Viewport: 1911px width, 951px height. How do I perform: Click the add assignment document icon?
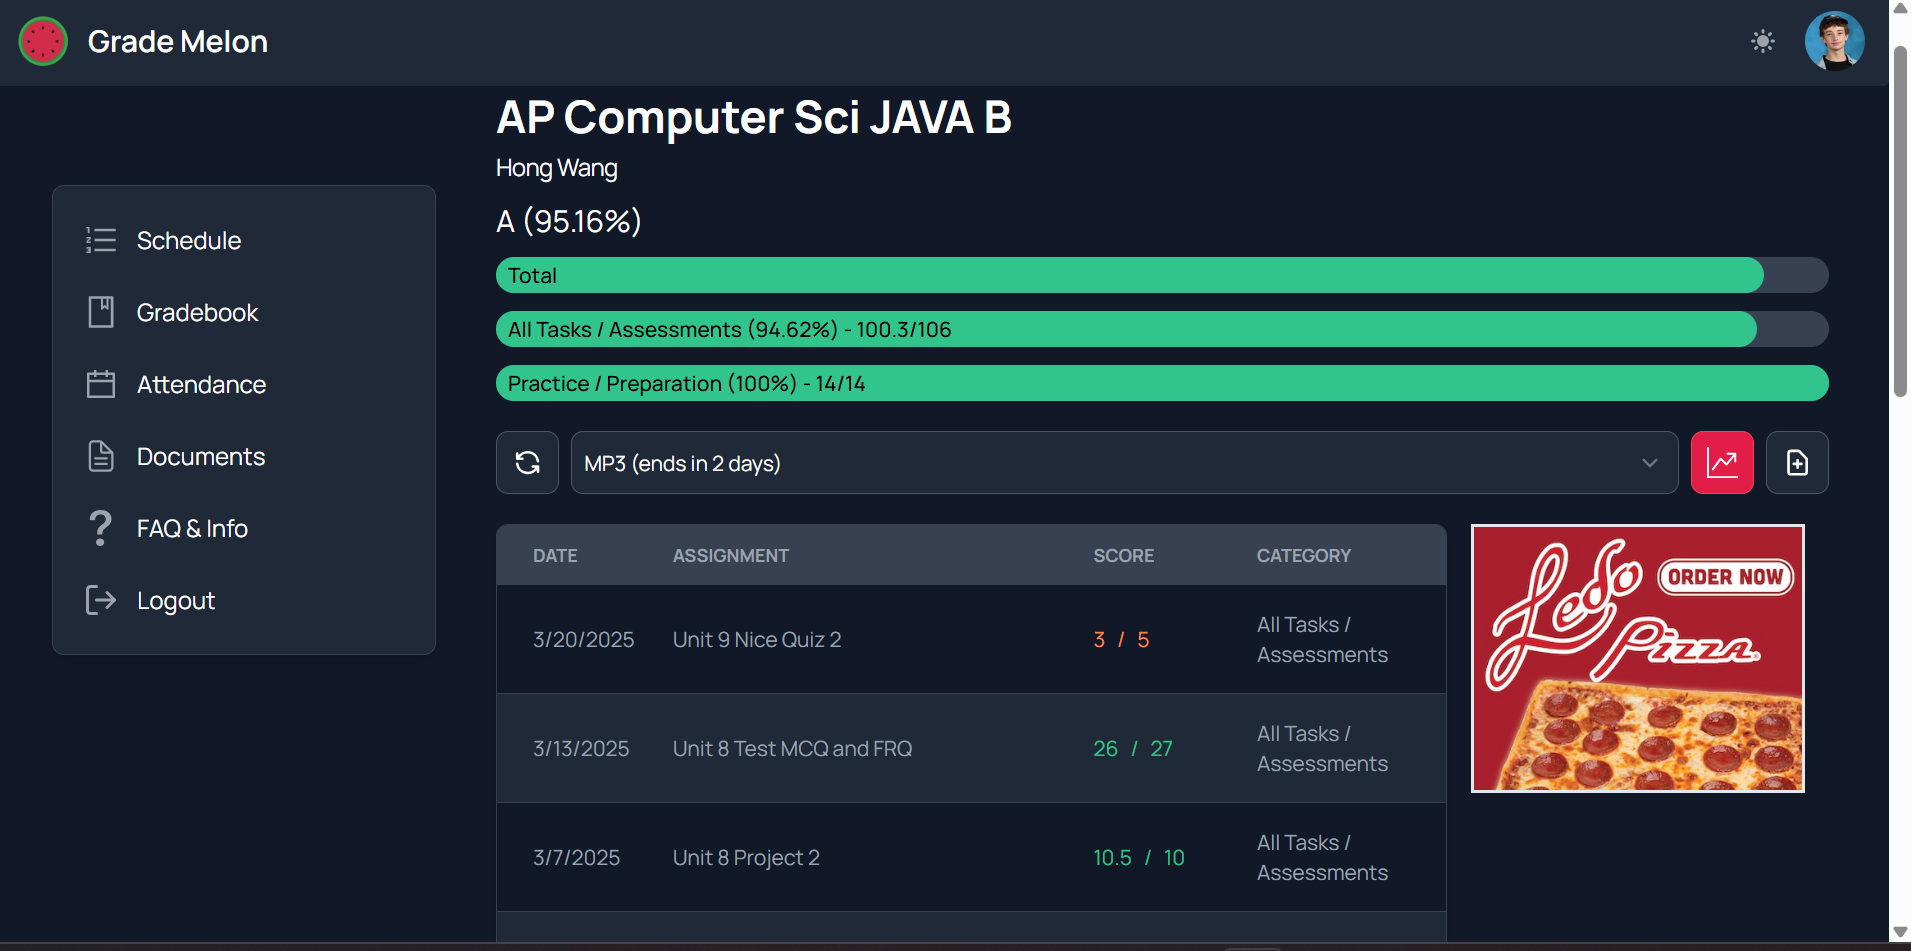pos(1797,462)
